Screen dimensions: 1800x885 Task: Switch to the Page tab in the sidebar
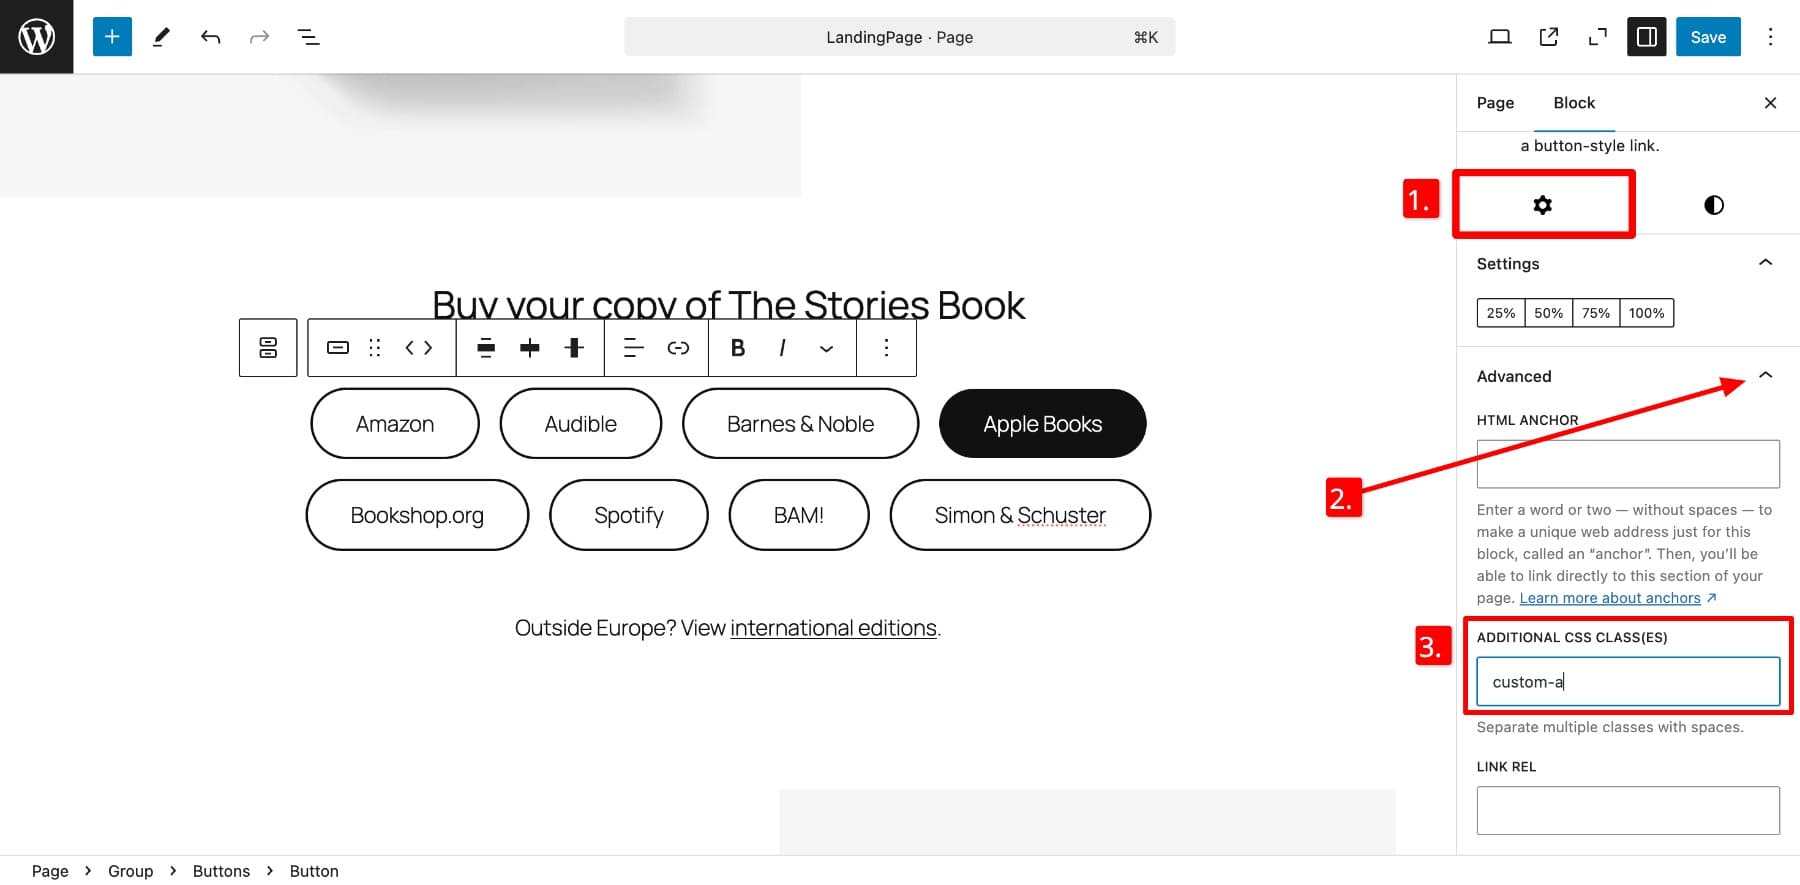pyautogui.click(x=1494, y=103)
